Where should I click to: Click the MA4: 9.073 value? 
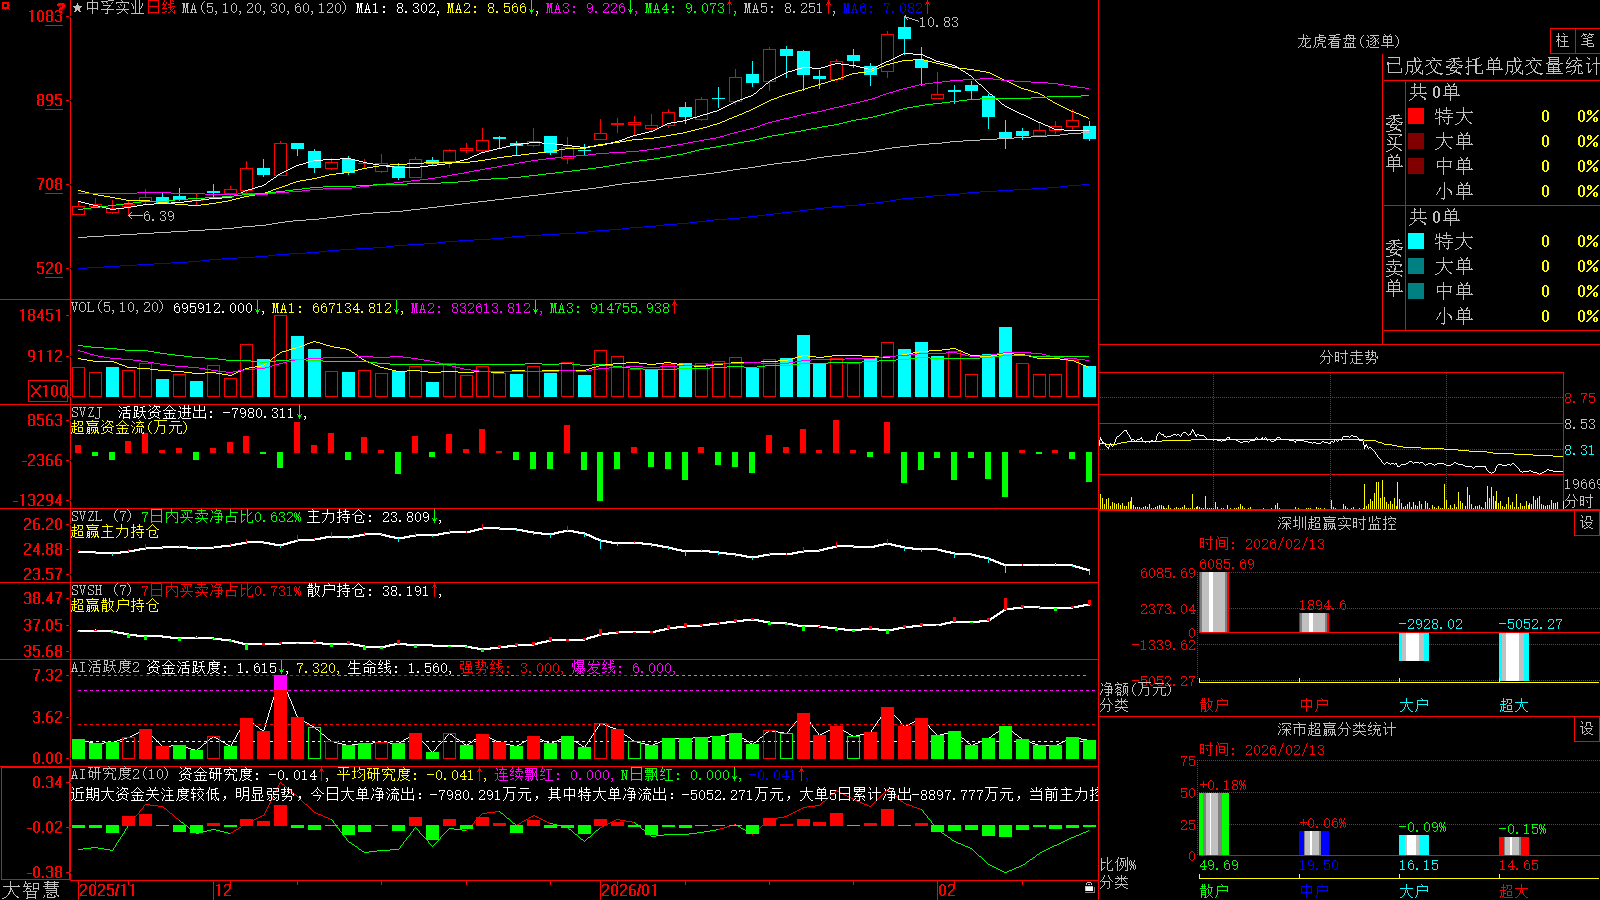coord(685,8)
